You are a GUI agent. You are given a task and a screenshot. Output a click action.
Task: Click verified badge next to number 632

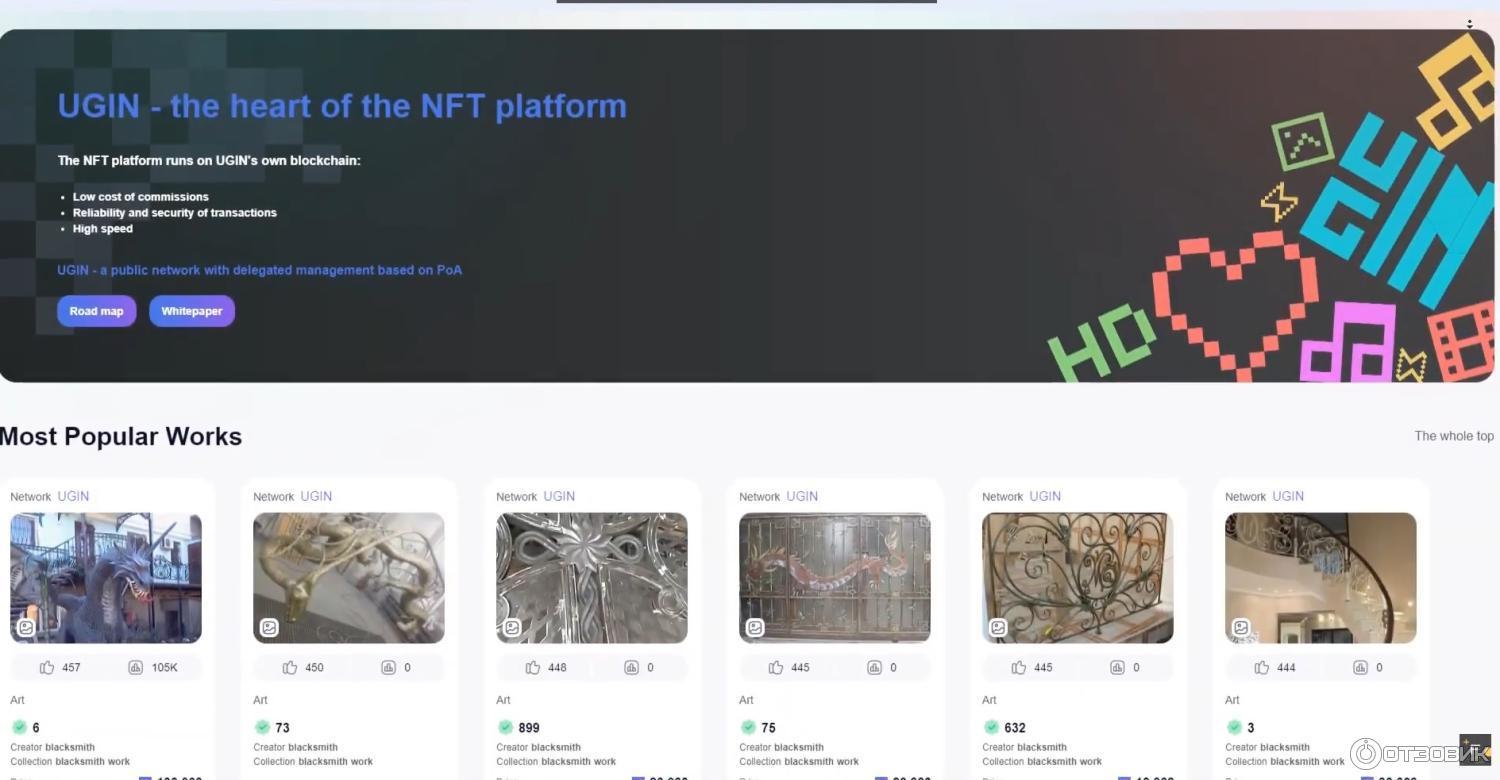[991, 727]
